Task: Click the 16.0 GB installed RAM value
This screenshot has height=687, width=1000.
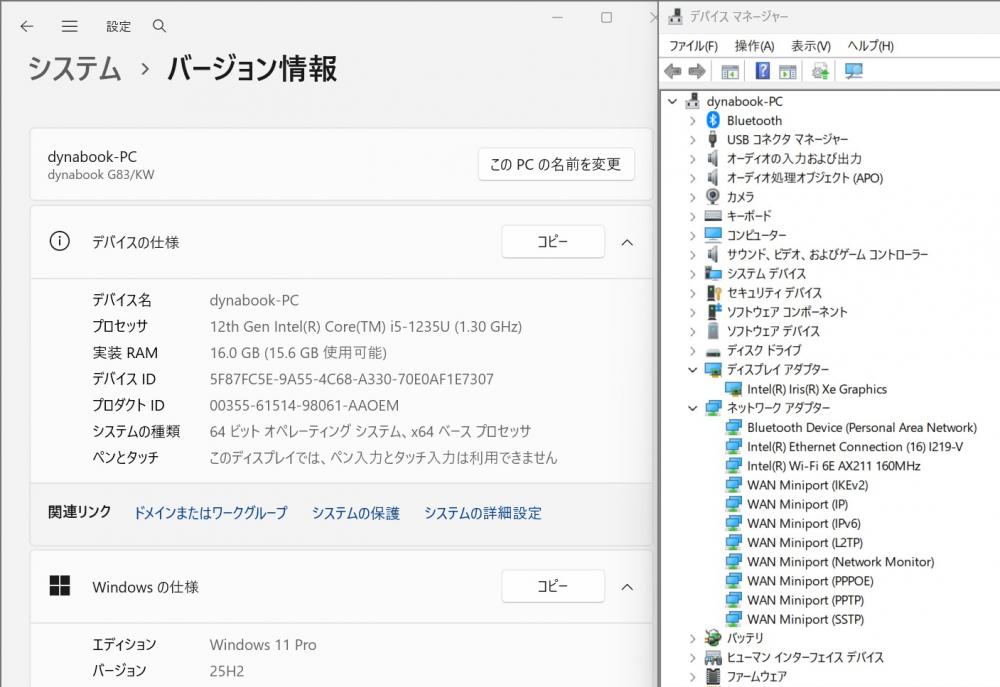Action: click(x=298, y=353)
